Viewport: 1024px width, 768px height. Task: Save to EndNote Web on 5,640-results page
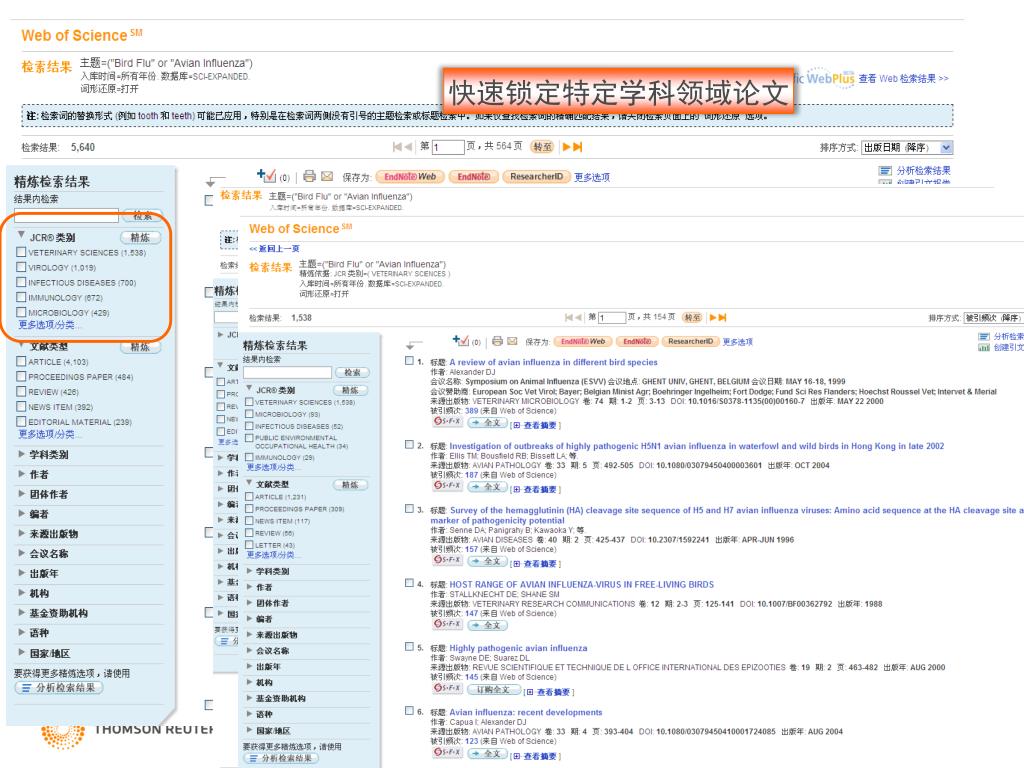tap(409, 176)
